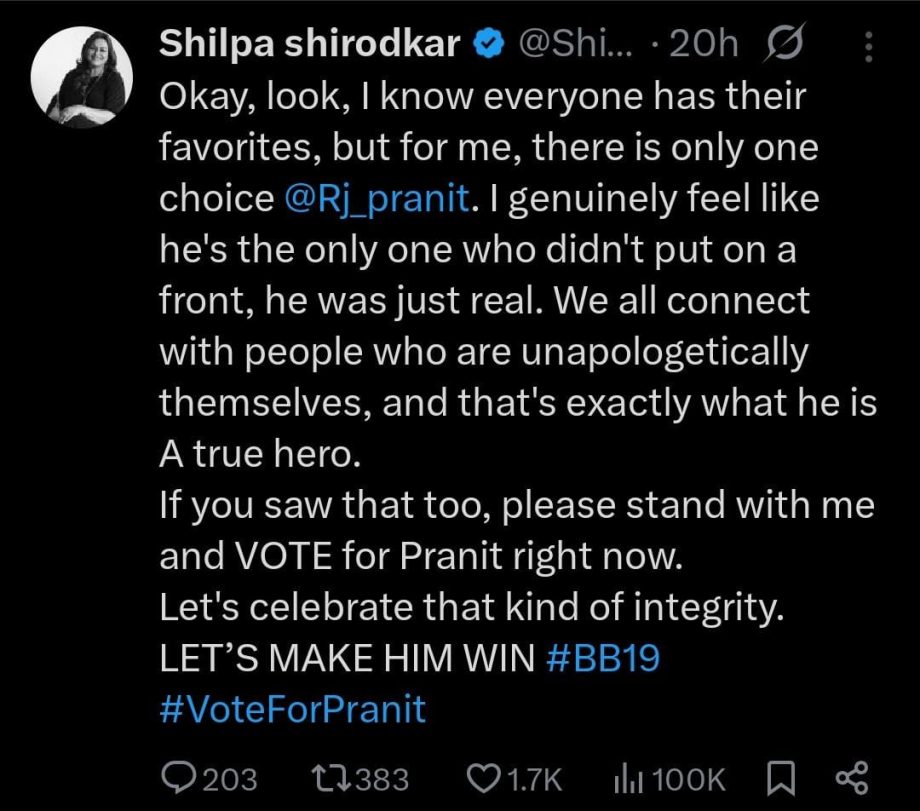The image size is (920, 811).
Task: Click the truncated @Shi... handle
Action: coord(573,44)
